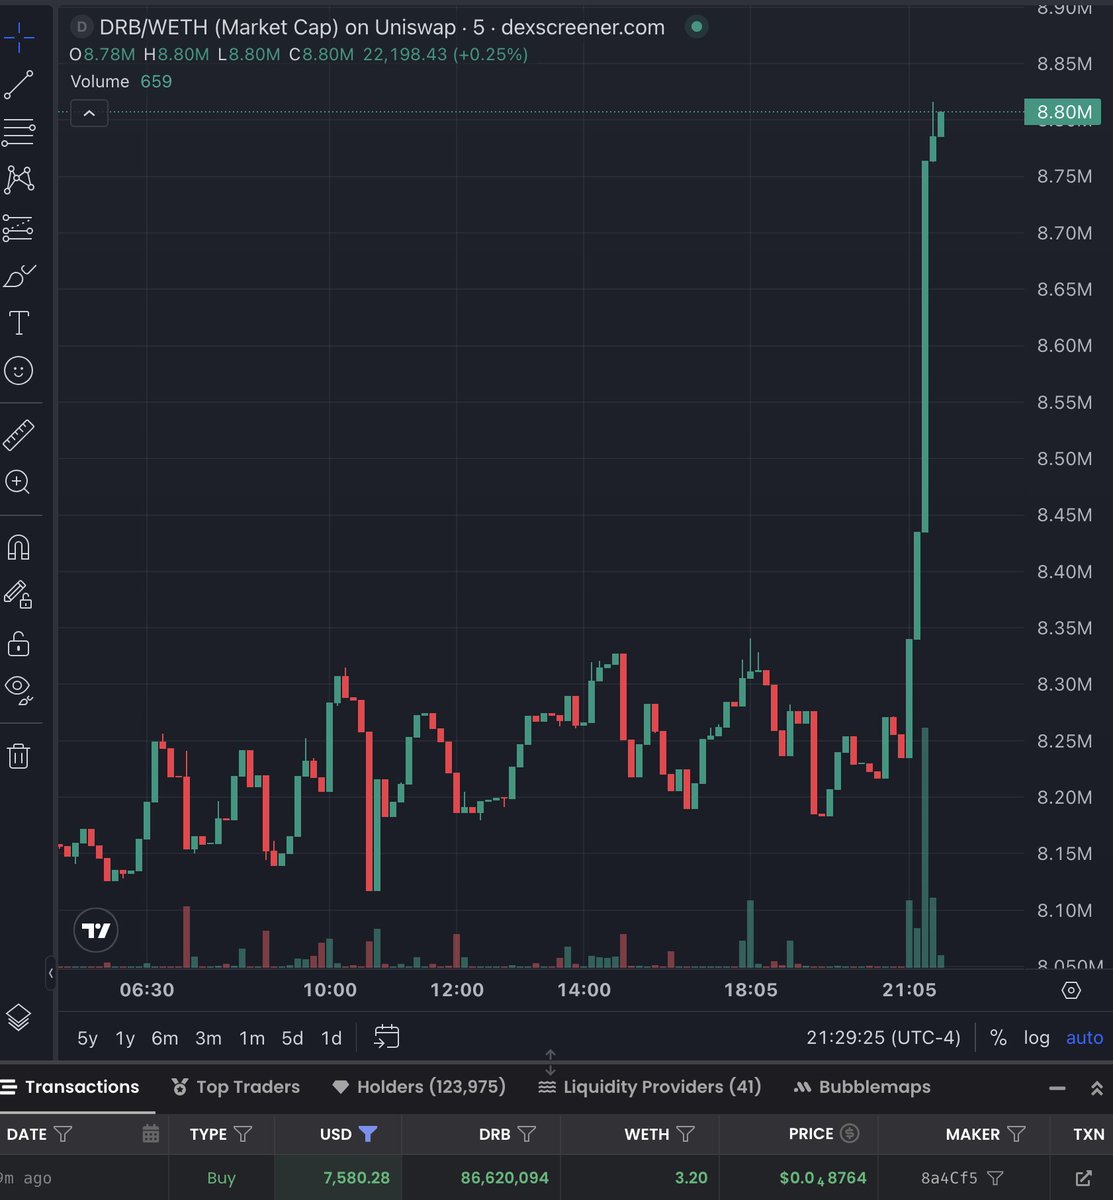Select the trend line drawing tool
1113x1200 pixels.
click(18, 85)
